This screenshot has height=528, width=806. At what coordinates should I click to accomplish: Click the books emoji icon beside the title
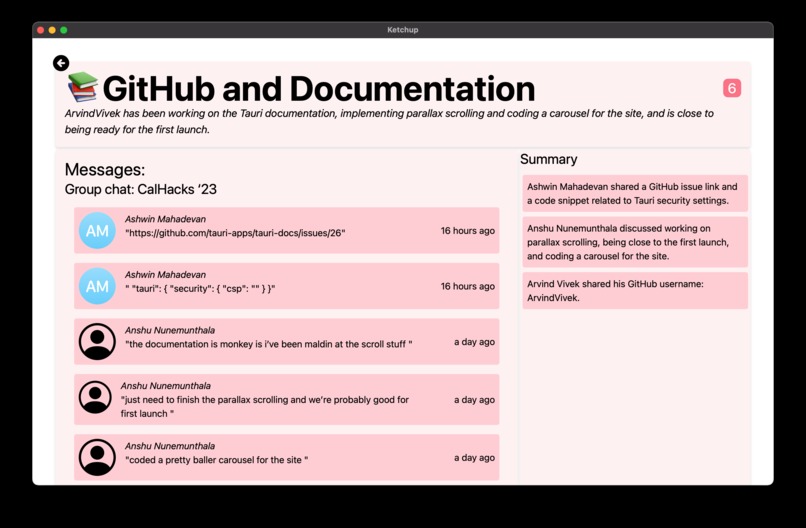click(x=83, y=87)
